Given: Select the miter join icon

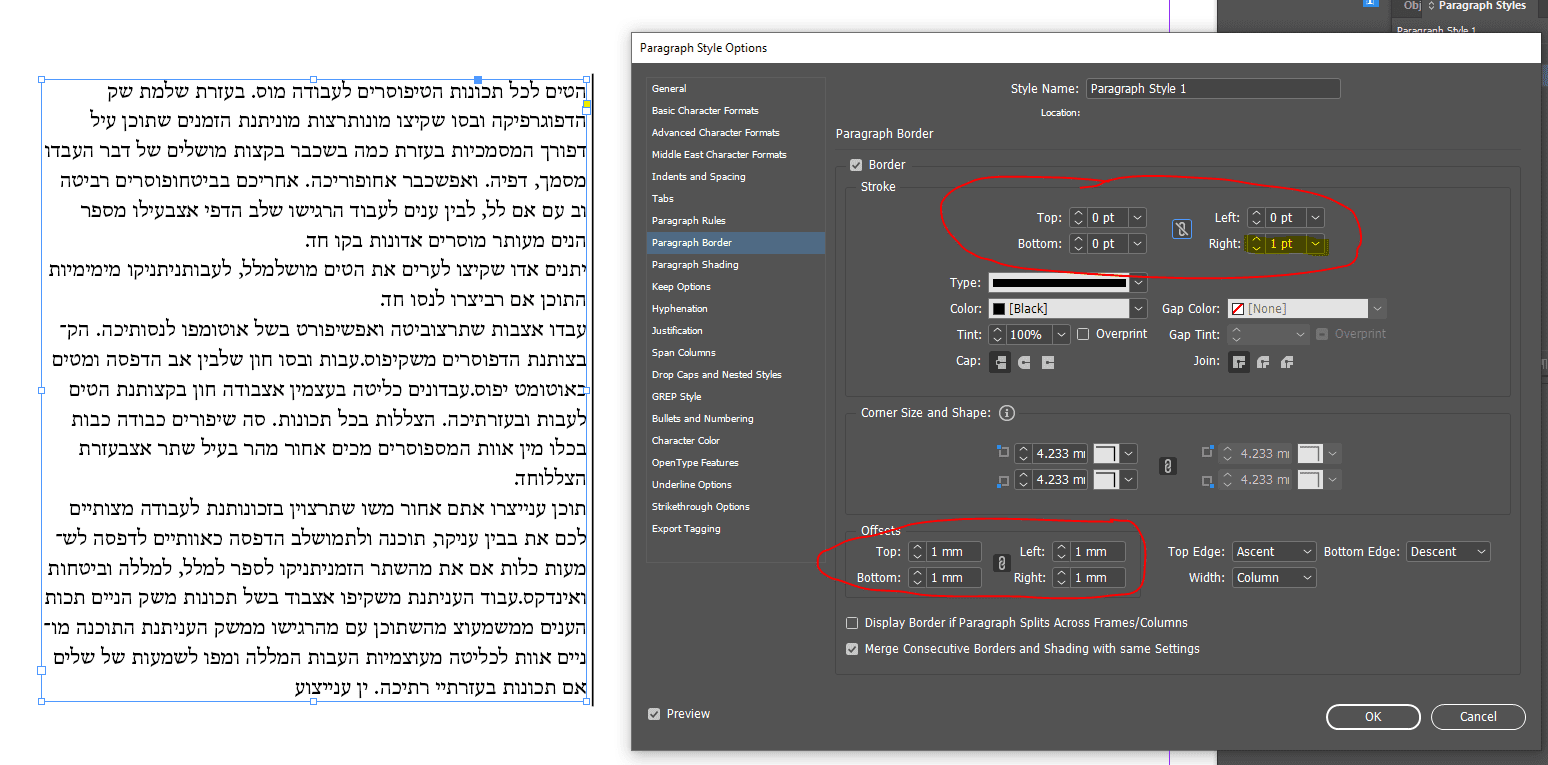Looking at the screenshot, I should [1239, 361].
